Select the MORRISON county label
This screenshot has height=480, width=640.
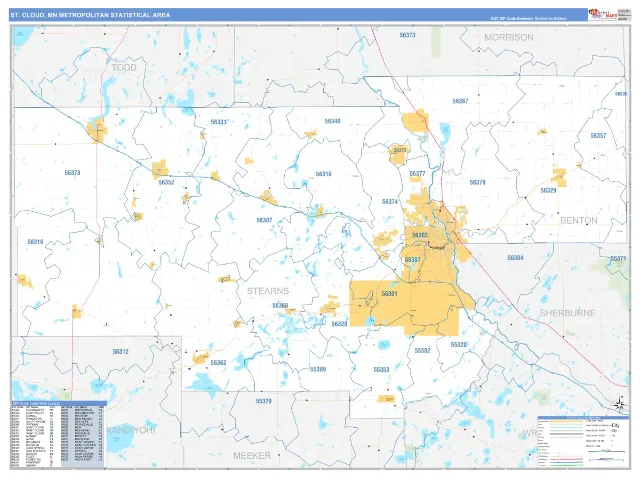[509, 38]
